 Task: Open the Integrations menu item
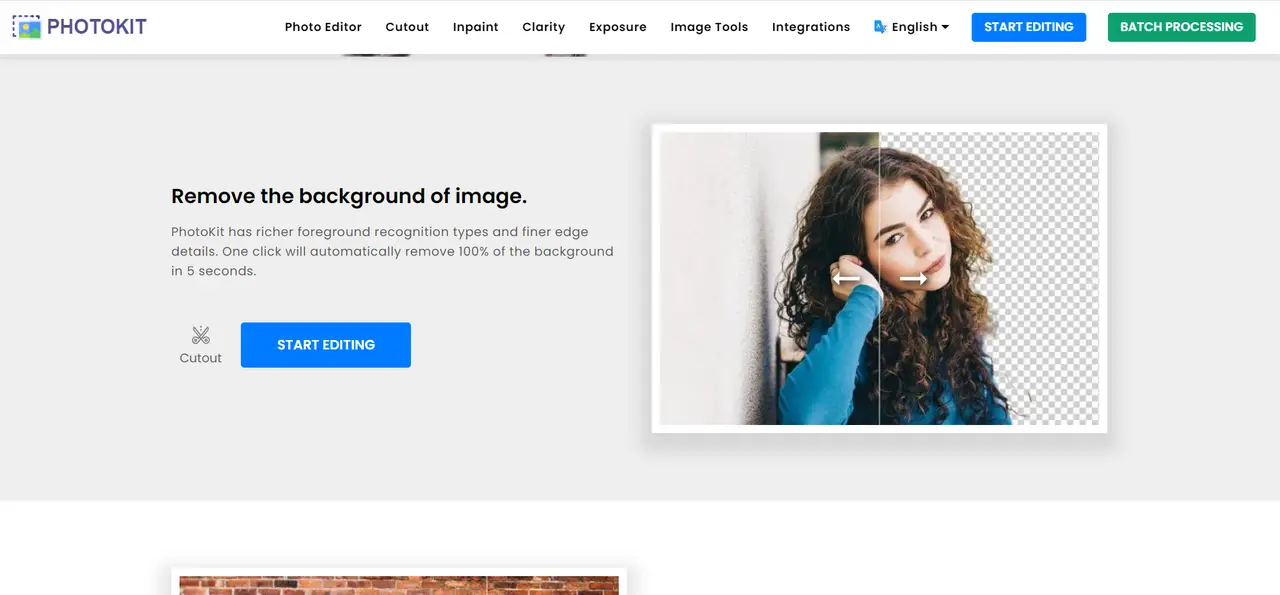tap(811, 27)
